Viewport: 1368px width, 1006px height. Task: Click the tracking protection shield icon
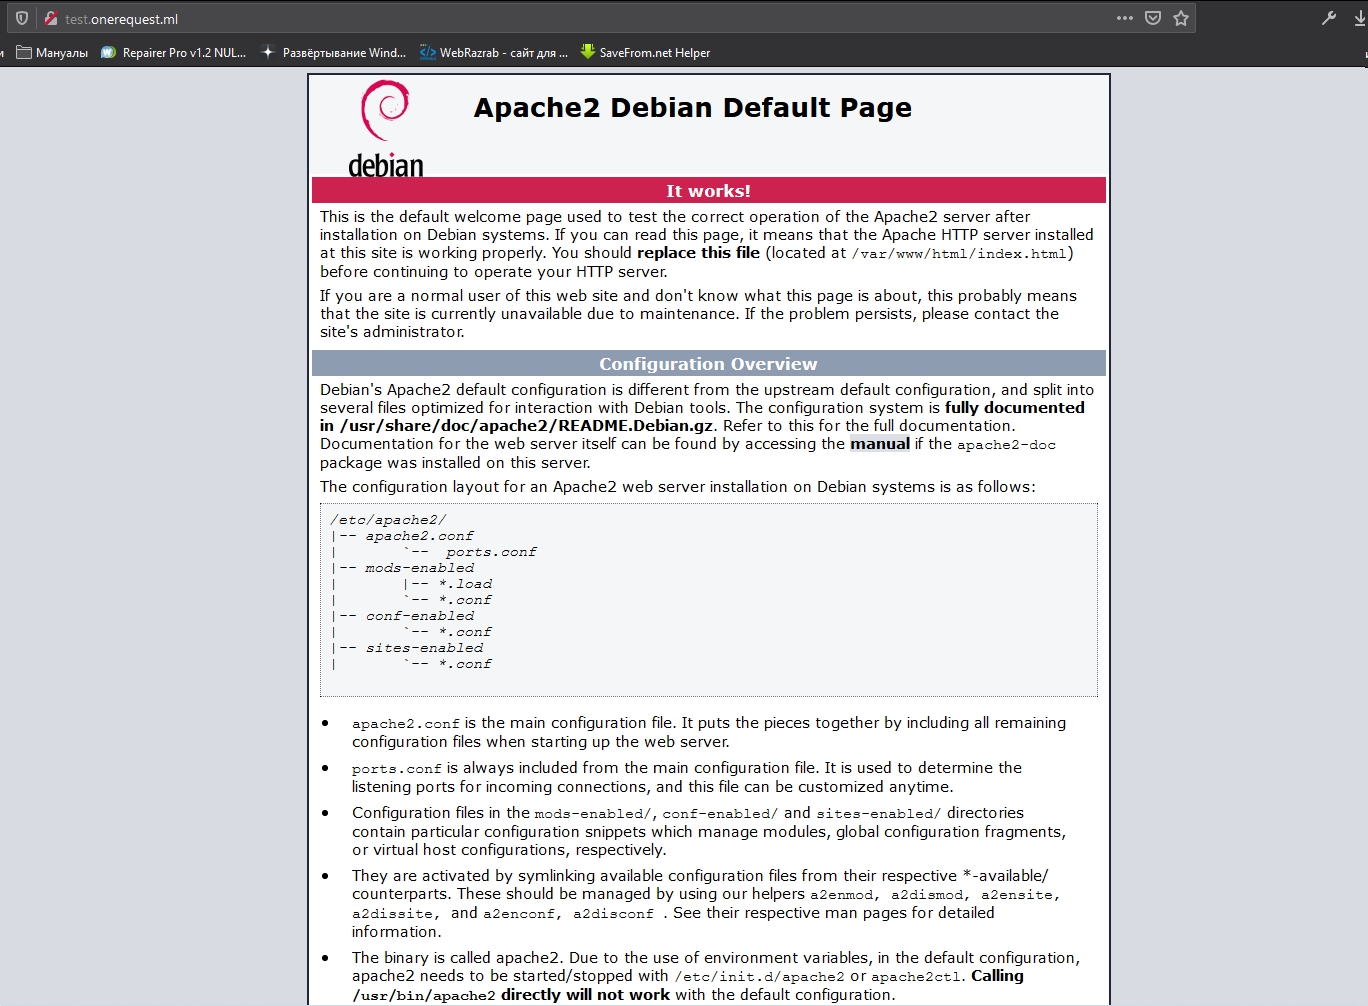pyautogui.click(x=21, y=18)
